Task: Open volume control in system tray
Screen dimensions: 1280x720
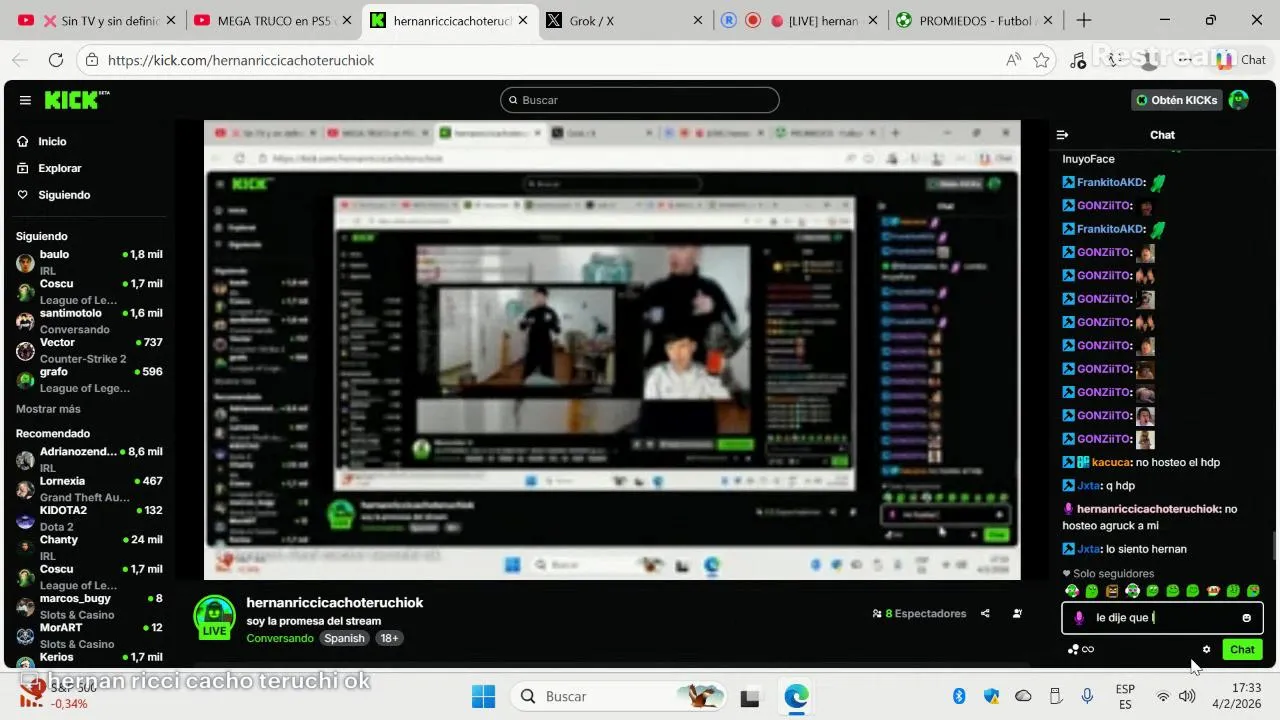Action: (x=1187, y=696)
